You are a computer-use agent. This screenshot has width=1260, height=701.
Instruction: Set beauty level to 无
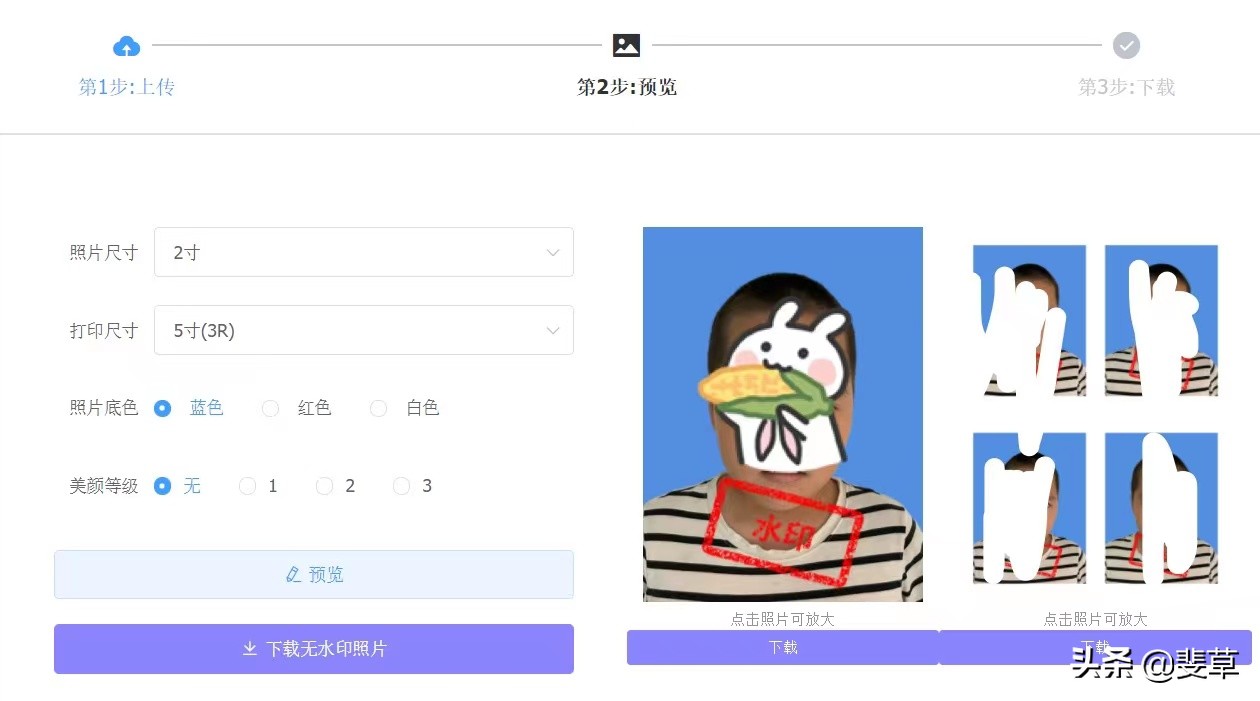(x=163, y=486)
